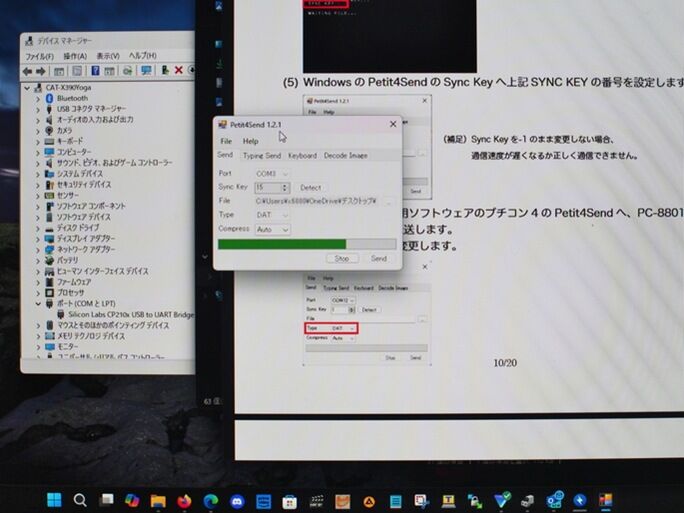Open taskbar Search magnifier
The height and width of the screenshot is (513, 684).
(80, 500)
